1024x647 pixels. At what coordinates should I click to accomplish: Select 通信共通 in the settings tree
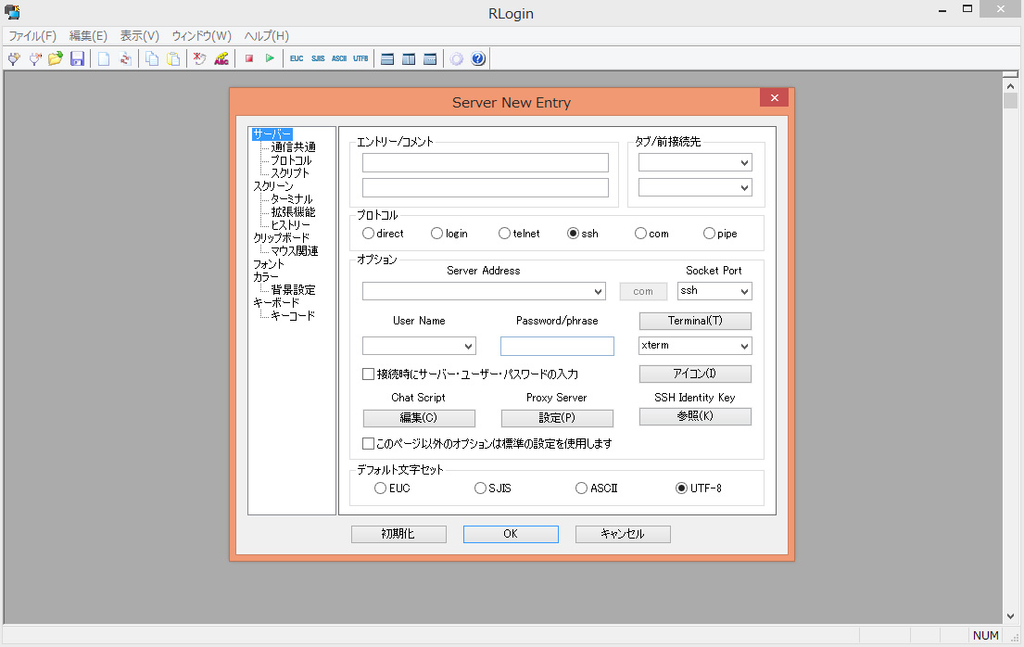coord(293,147)
